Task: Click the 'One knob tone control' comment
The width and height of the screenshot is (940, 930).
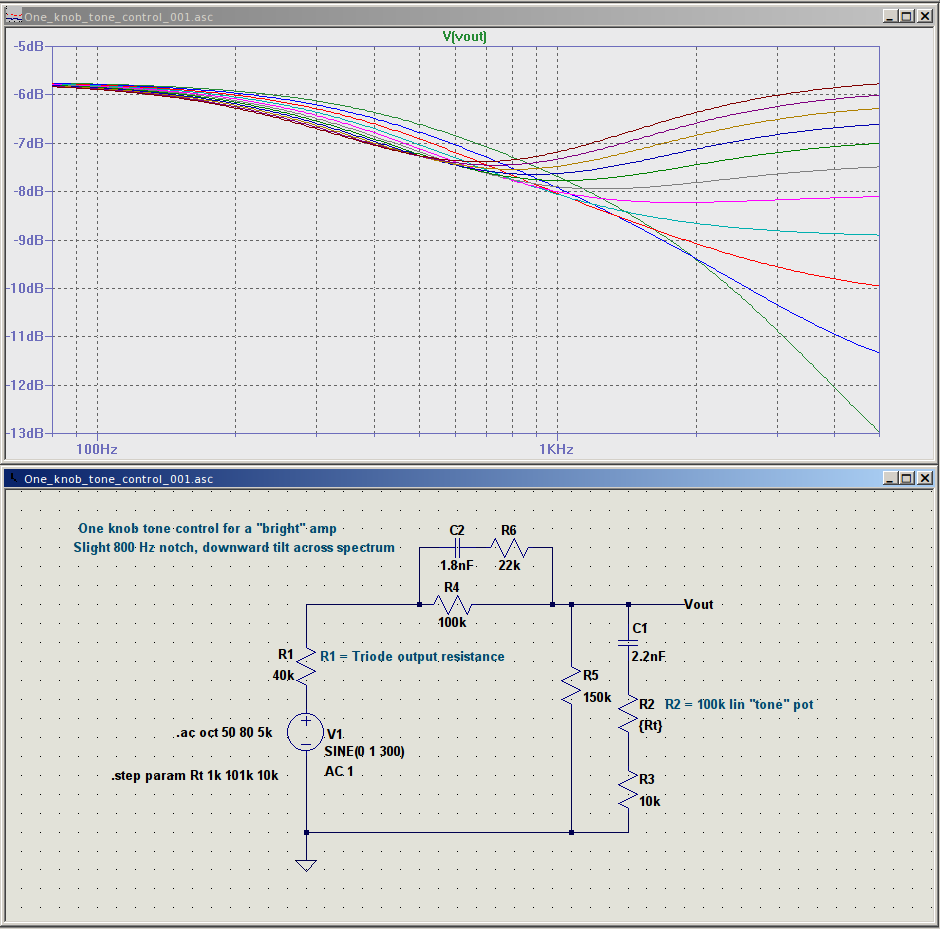Action: 207,529
